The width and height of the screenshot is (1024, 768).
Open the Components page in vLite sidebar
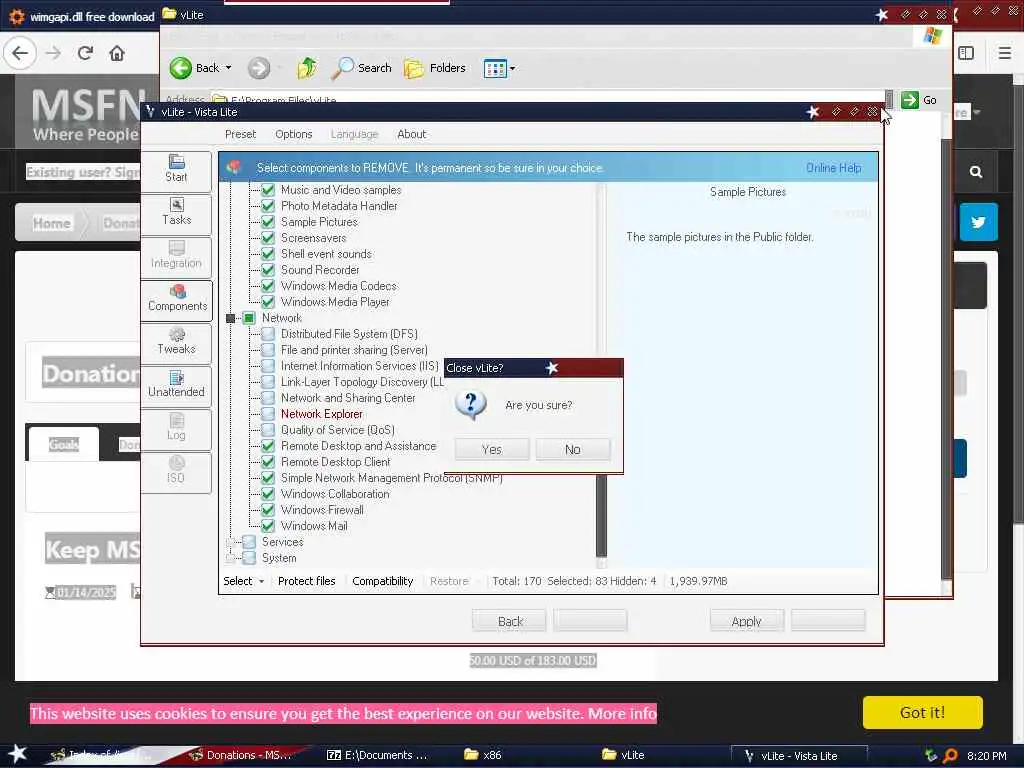coord(176,298)
